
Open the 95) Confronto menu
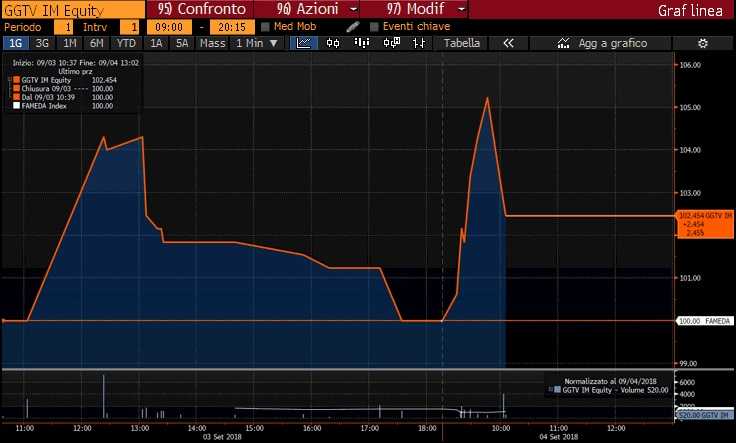pyautogui.click(x=200, y=9)
